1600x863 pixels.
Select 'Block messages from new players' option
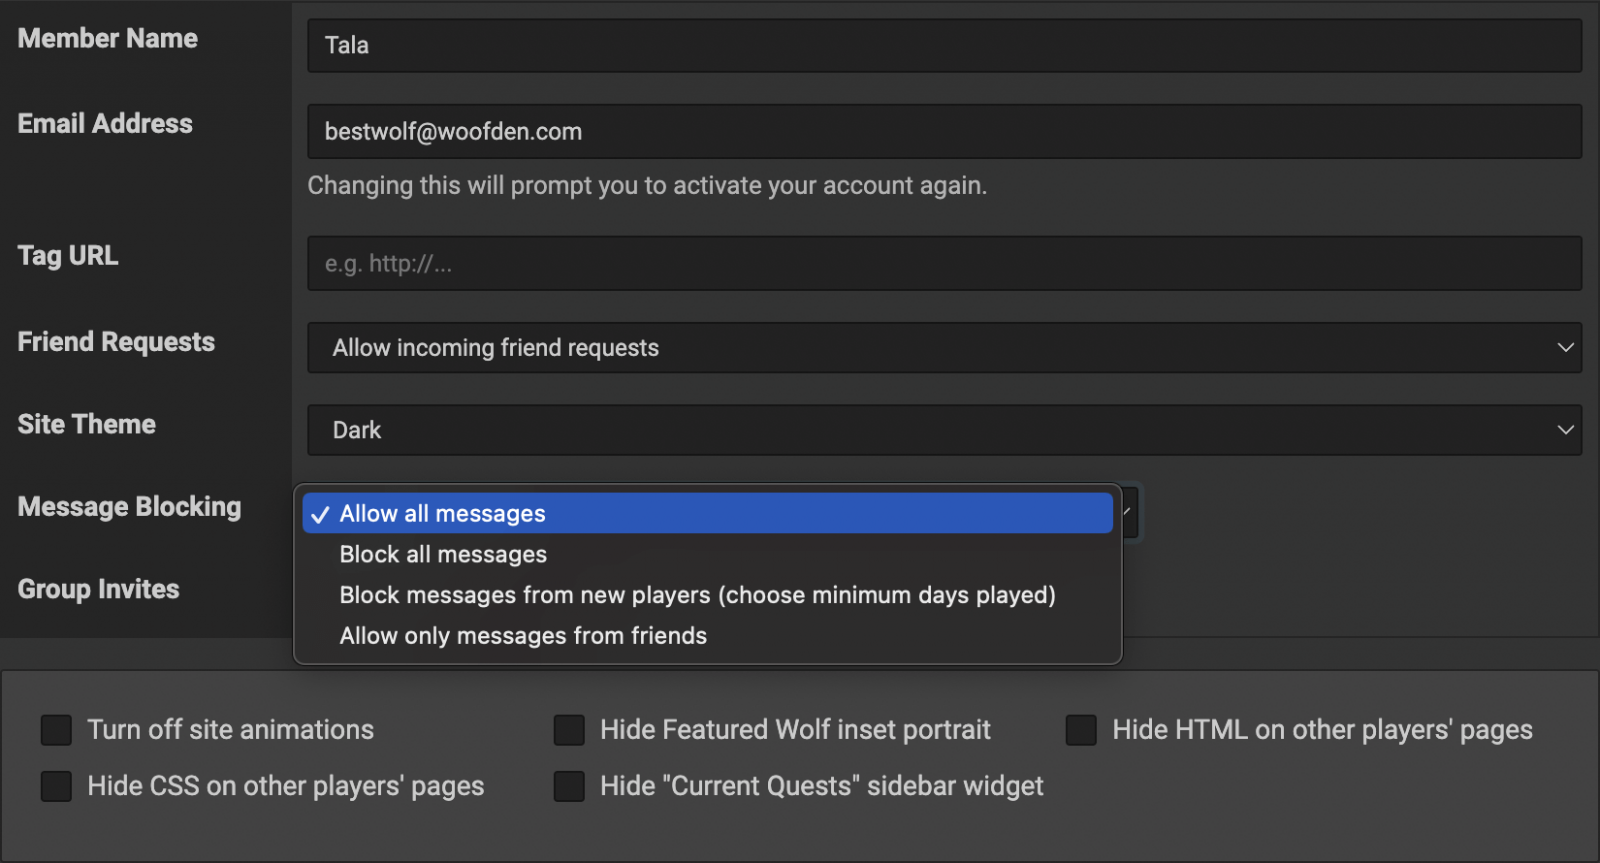[697, 596]
